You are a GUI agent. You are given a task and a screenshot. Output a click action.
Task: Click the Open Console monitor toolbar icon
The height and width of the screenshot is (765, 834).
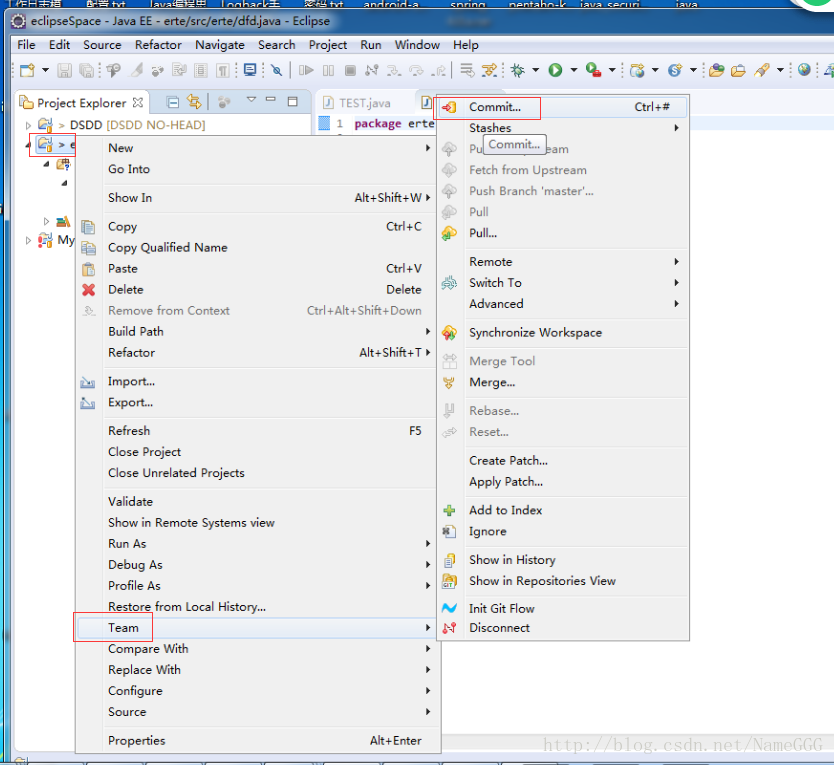[250, 70]
